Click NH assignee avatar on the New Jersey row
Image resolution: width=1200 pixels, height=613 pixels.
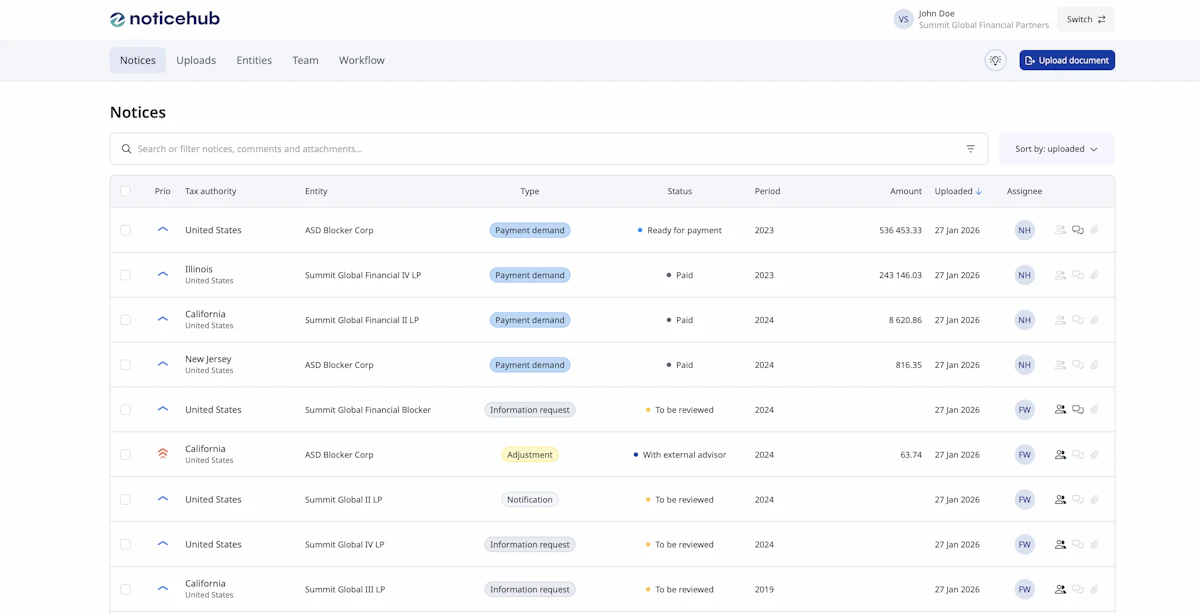click(x=1024, y=365)
